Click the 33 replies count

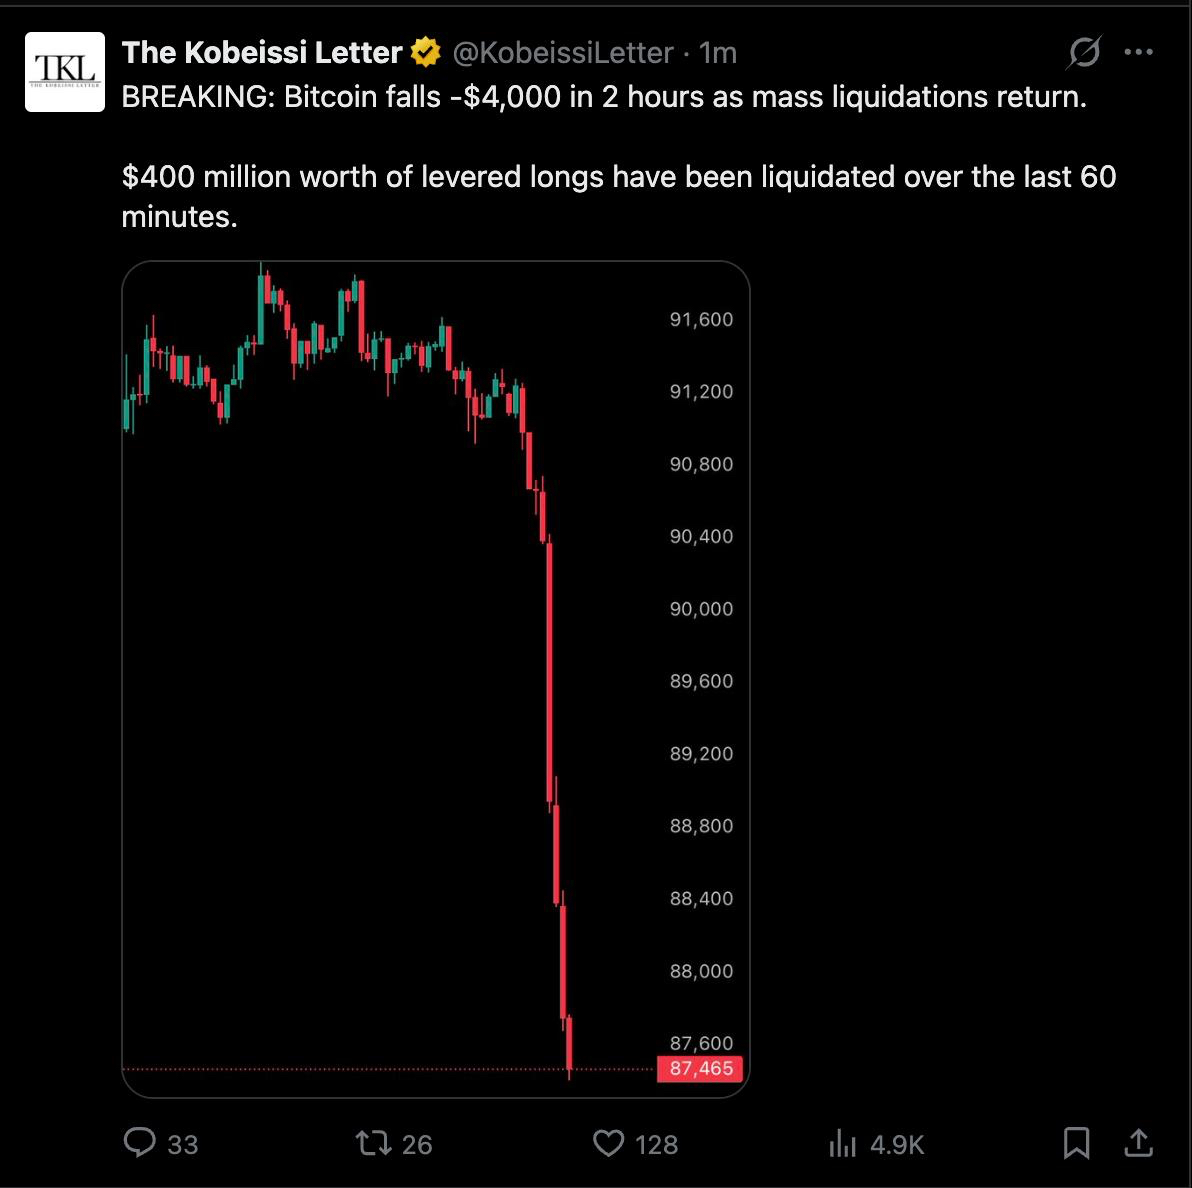coord(182,1144)
